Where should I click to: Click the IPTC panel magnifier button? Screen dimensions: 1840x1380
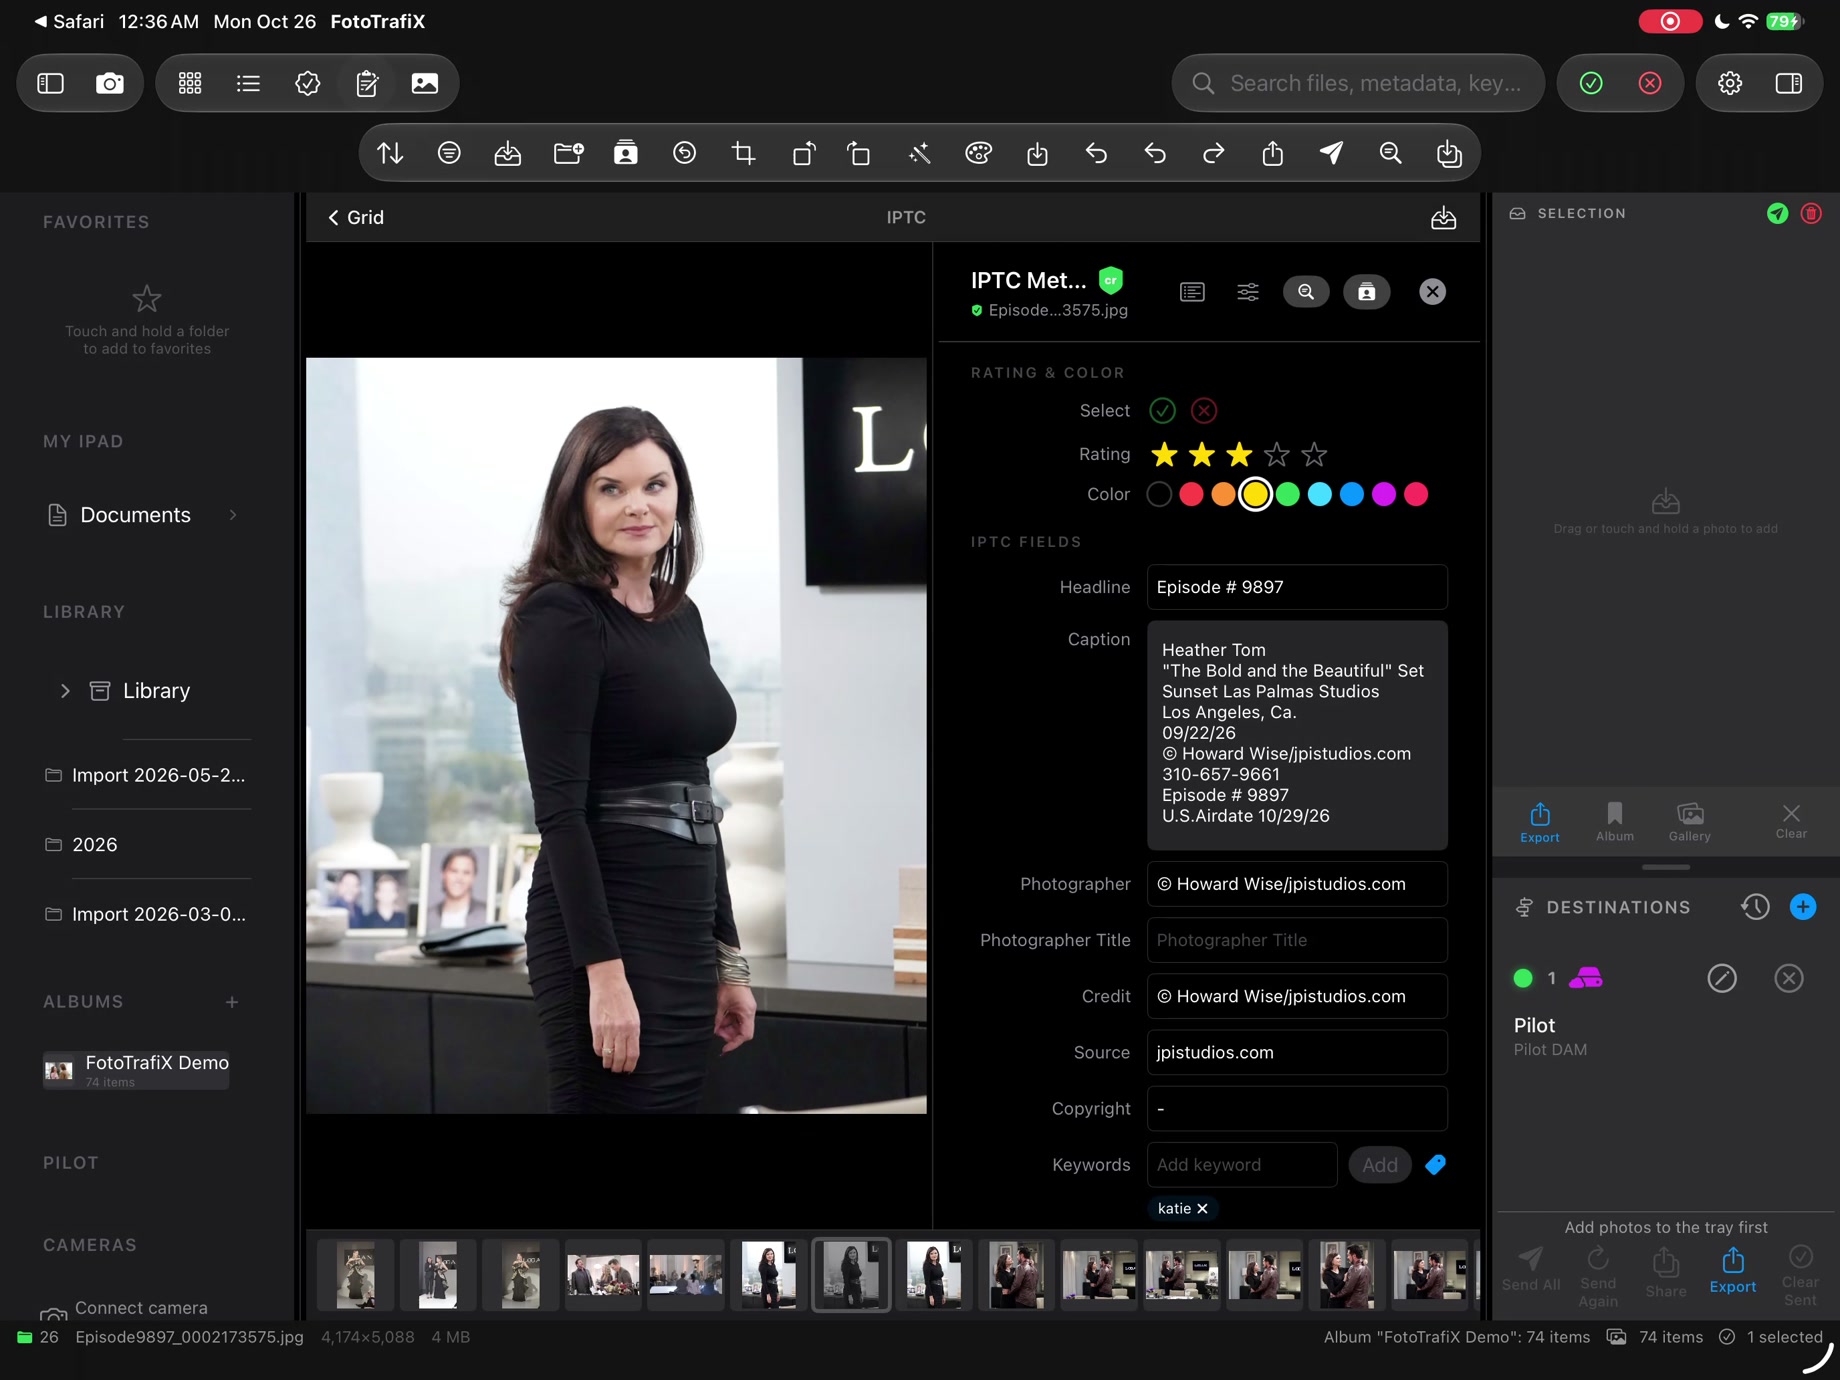1306,292
